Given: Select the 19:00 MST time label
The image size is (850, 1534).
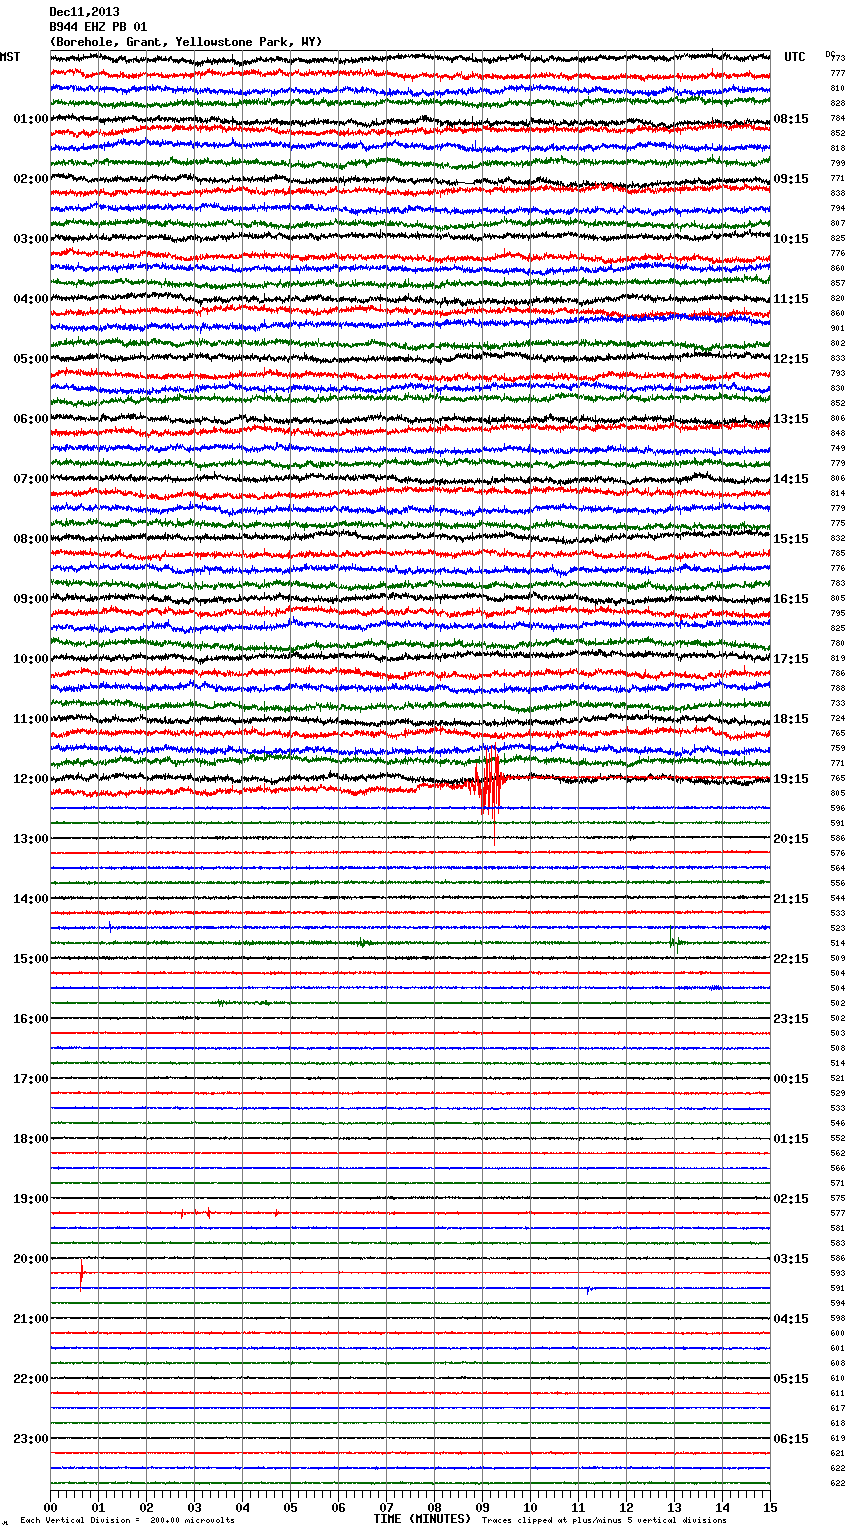Looking at the screenshot, I should coord(31,1199).
